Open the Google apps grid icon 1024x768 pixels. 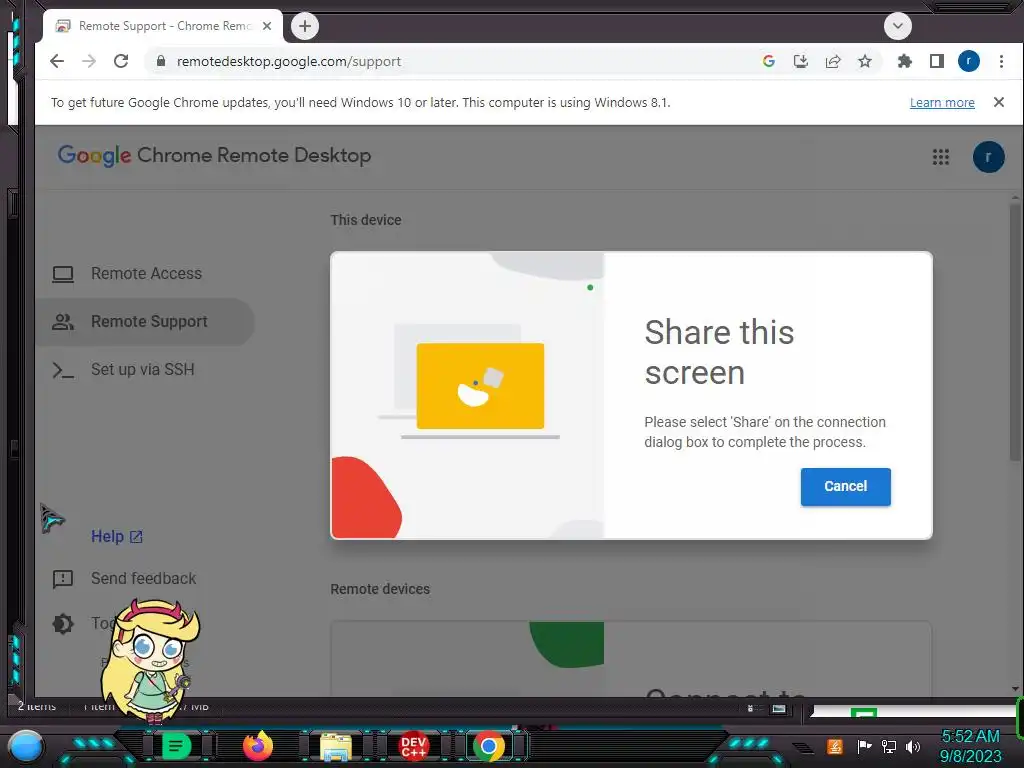940,157
